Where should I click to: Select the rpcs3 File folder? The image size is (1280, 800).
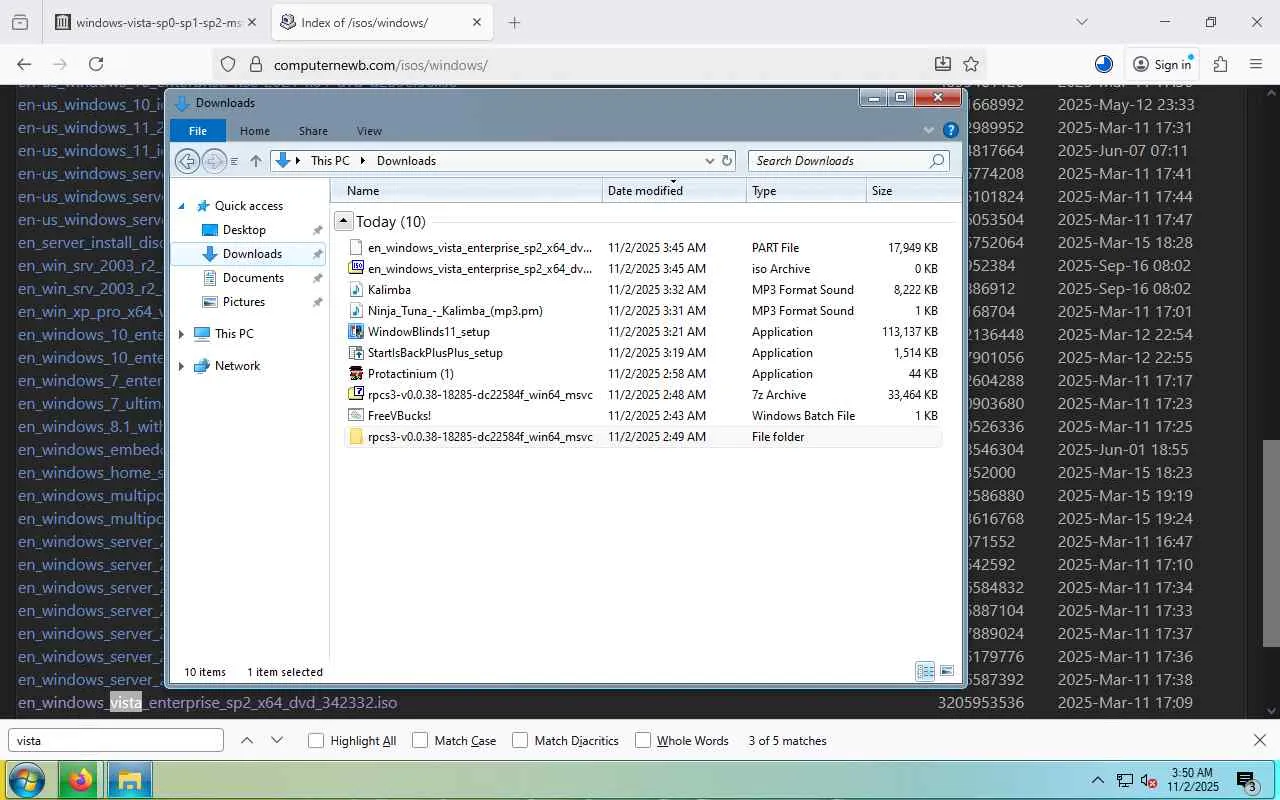pos(643,437)
